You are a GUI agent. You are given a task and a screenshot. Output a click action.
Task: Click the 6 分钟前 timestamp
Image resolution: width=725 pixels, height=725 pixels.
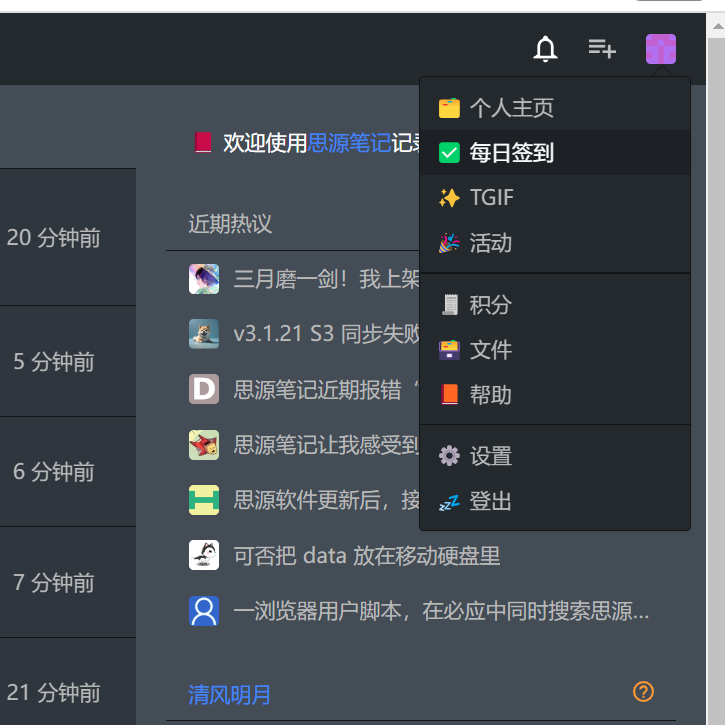[x=54, y=472]
